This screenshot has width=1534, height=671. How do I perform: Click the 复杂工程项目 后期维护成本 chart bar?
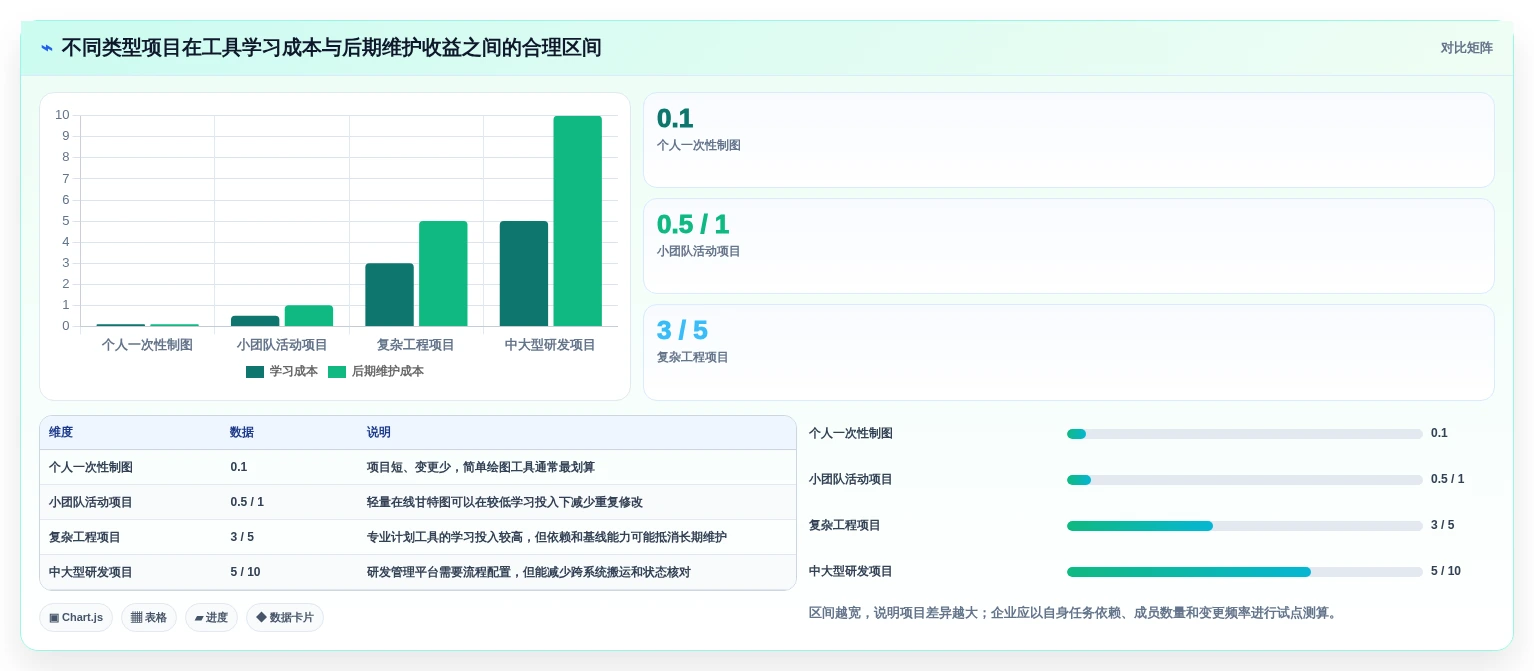tap(443, 274)
